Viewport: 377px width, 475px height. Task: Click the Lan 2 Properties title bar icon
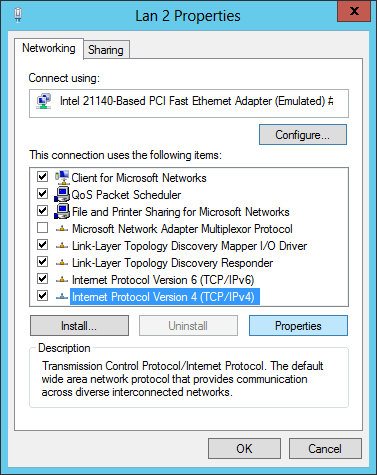(x=18, y=15)
